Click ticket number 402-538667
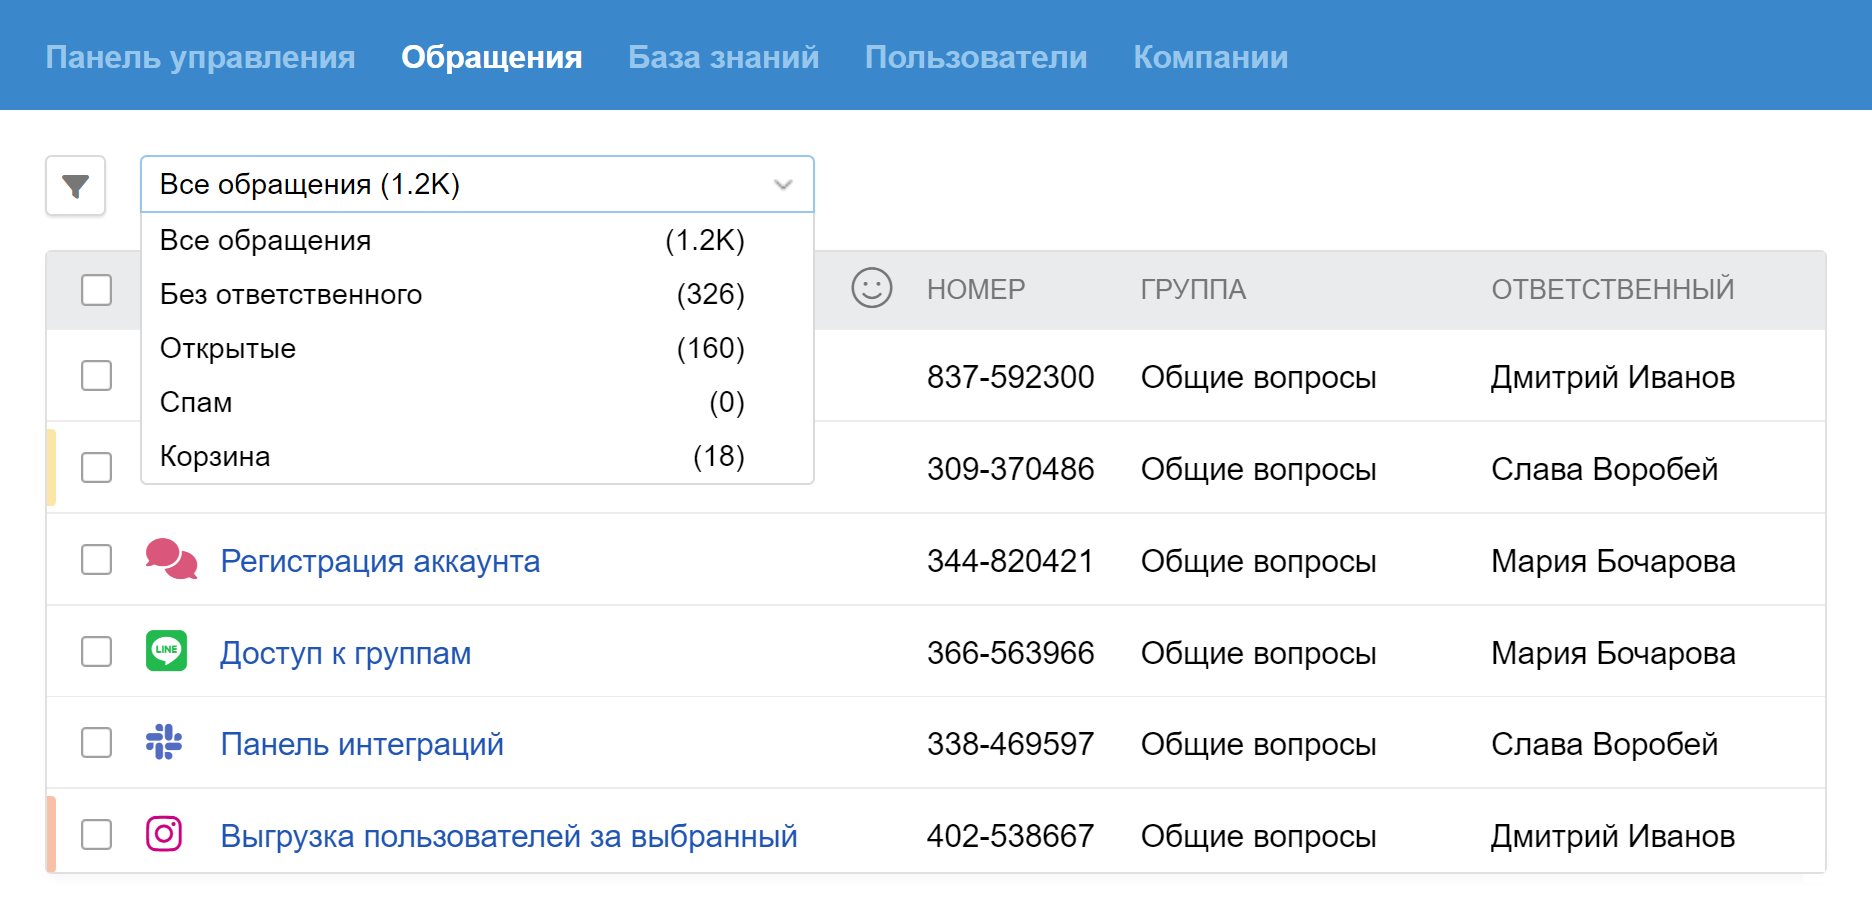 tap(1010, 836)
